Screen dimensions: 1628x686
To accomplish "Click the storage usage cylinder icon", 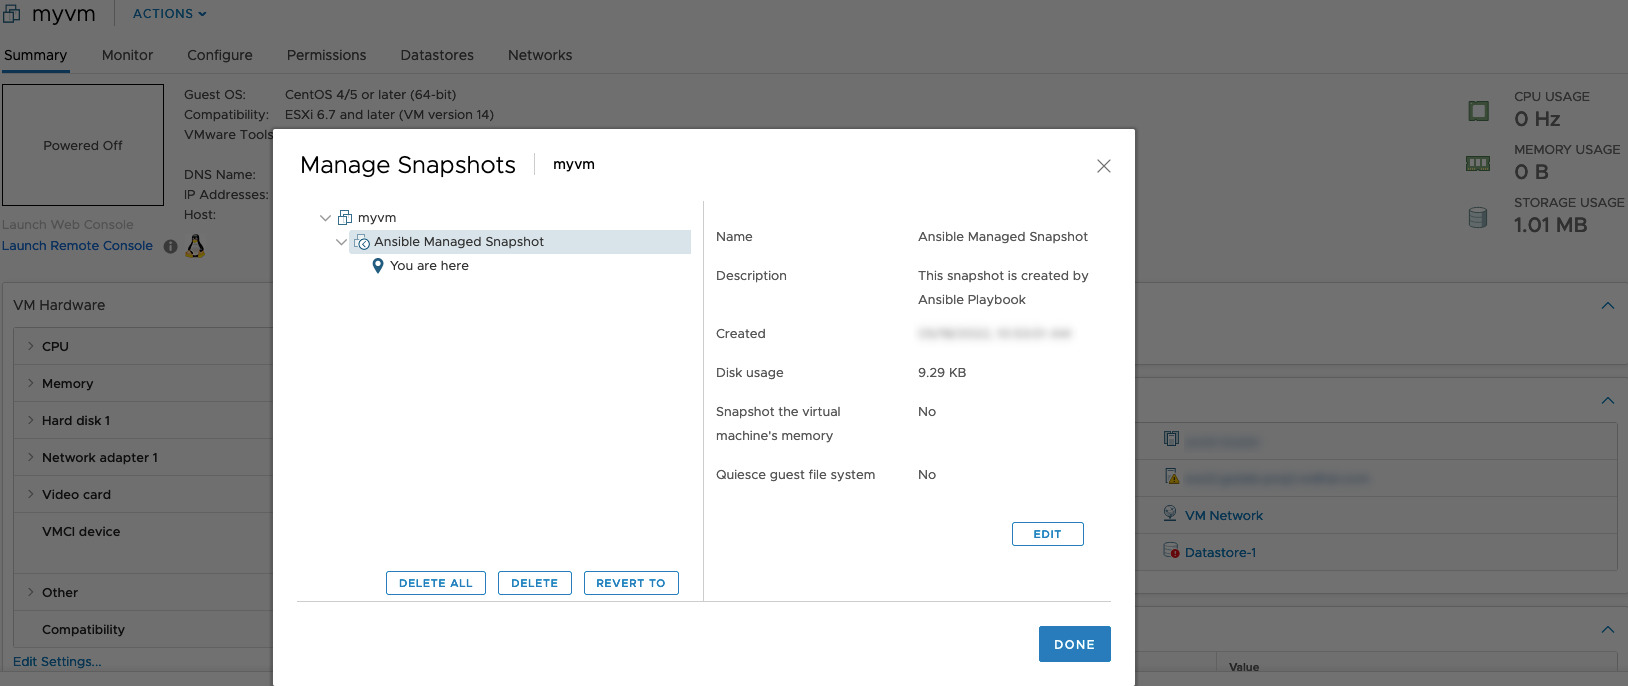I will [1478, 217].
